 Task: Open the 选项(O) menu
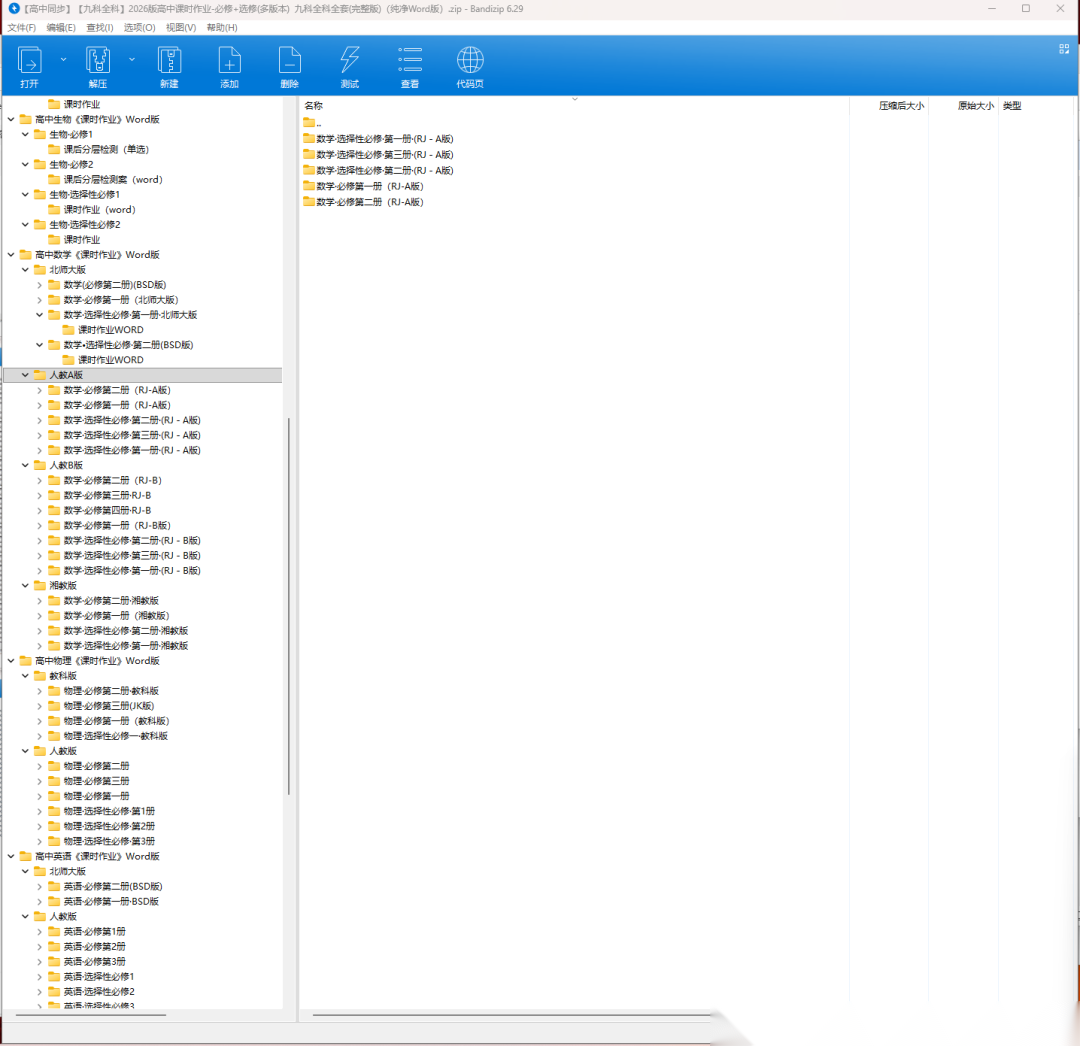coord(139,27)
